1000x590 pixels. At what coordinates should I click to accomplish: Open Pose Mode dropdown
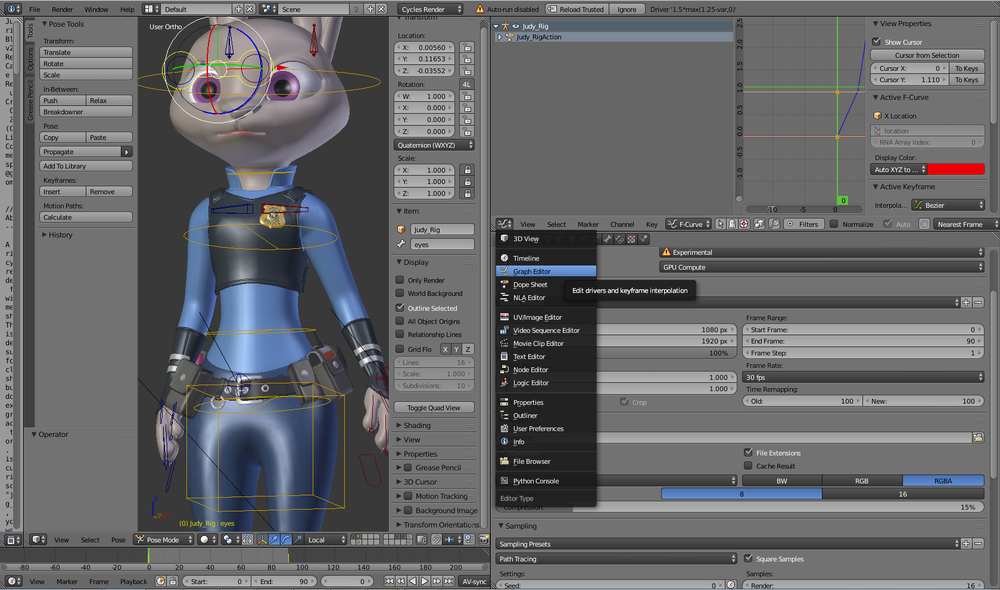coord(163,540)
